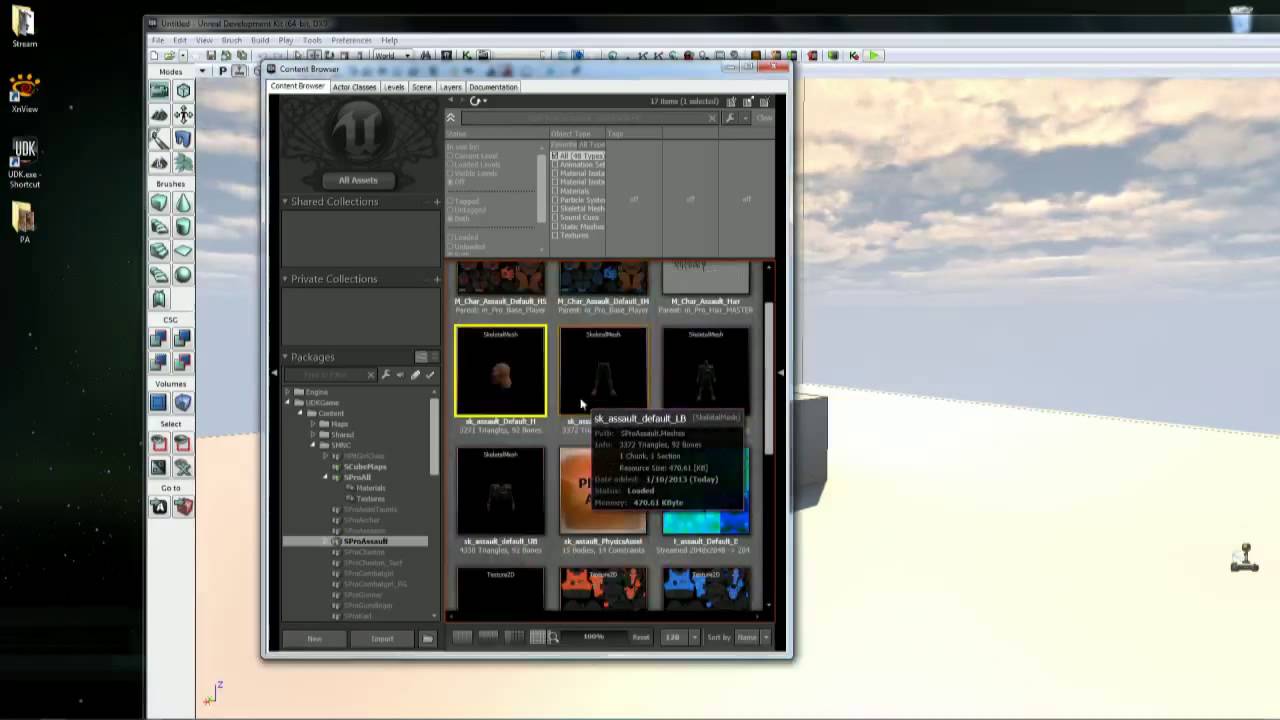This screenshot has width=1280, height=720.
Task: Open the Documentation tab
Action: click(x=493, y=87)
